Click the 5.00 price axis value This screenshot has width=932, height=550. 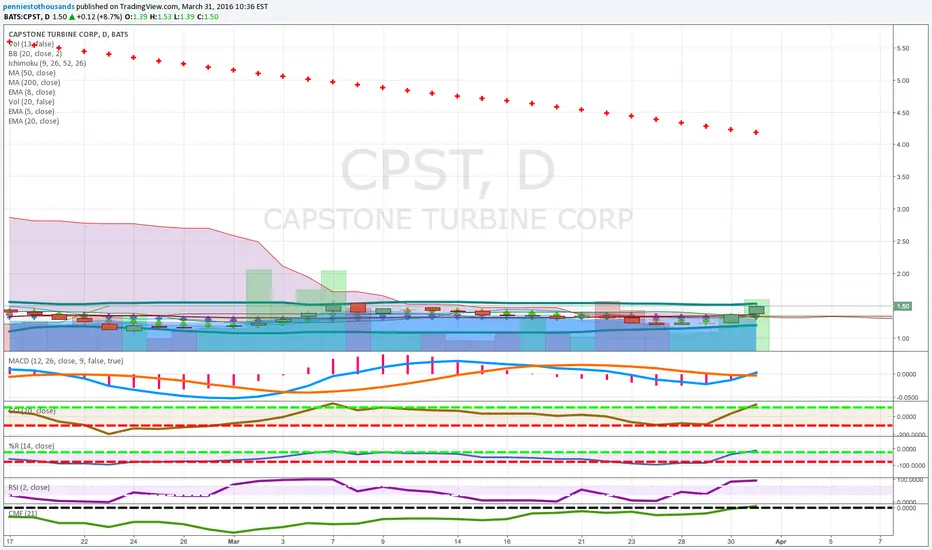coord(903,80)
